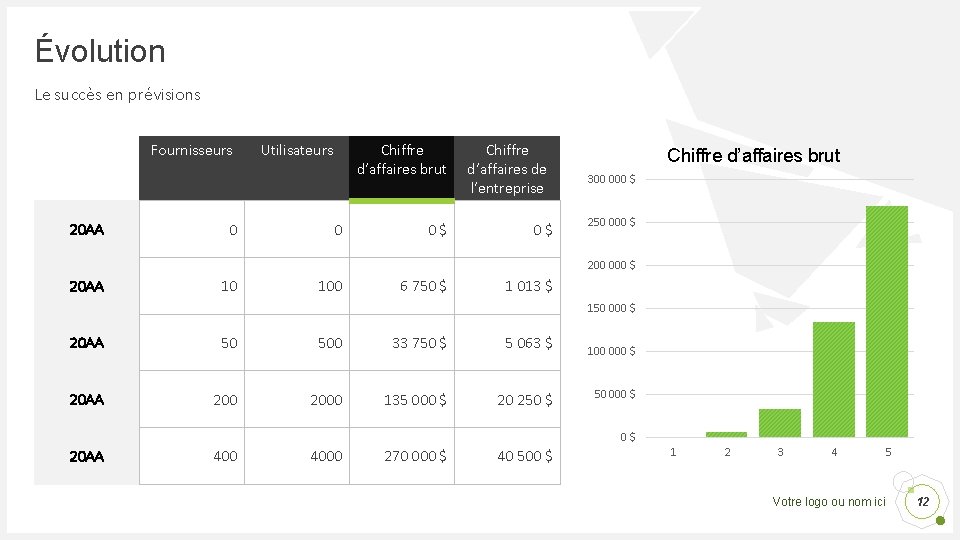Select the 'Chiffre d'affaires de l'entreprise' header
960x540 pixels.
(x=507, y=168)
